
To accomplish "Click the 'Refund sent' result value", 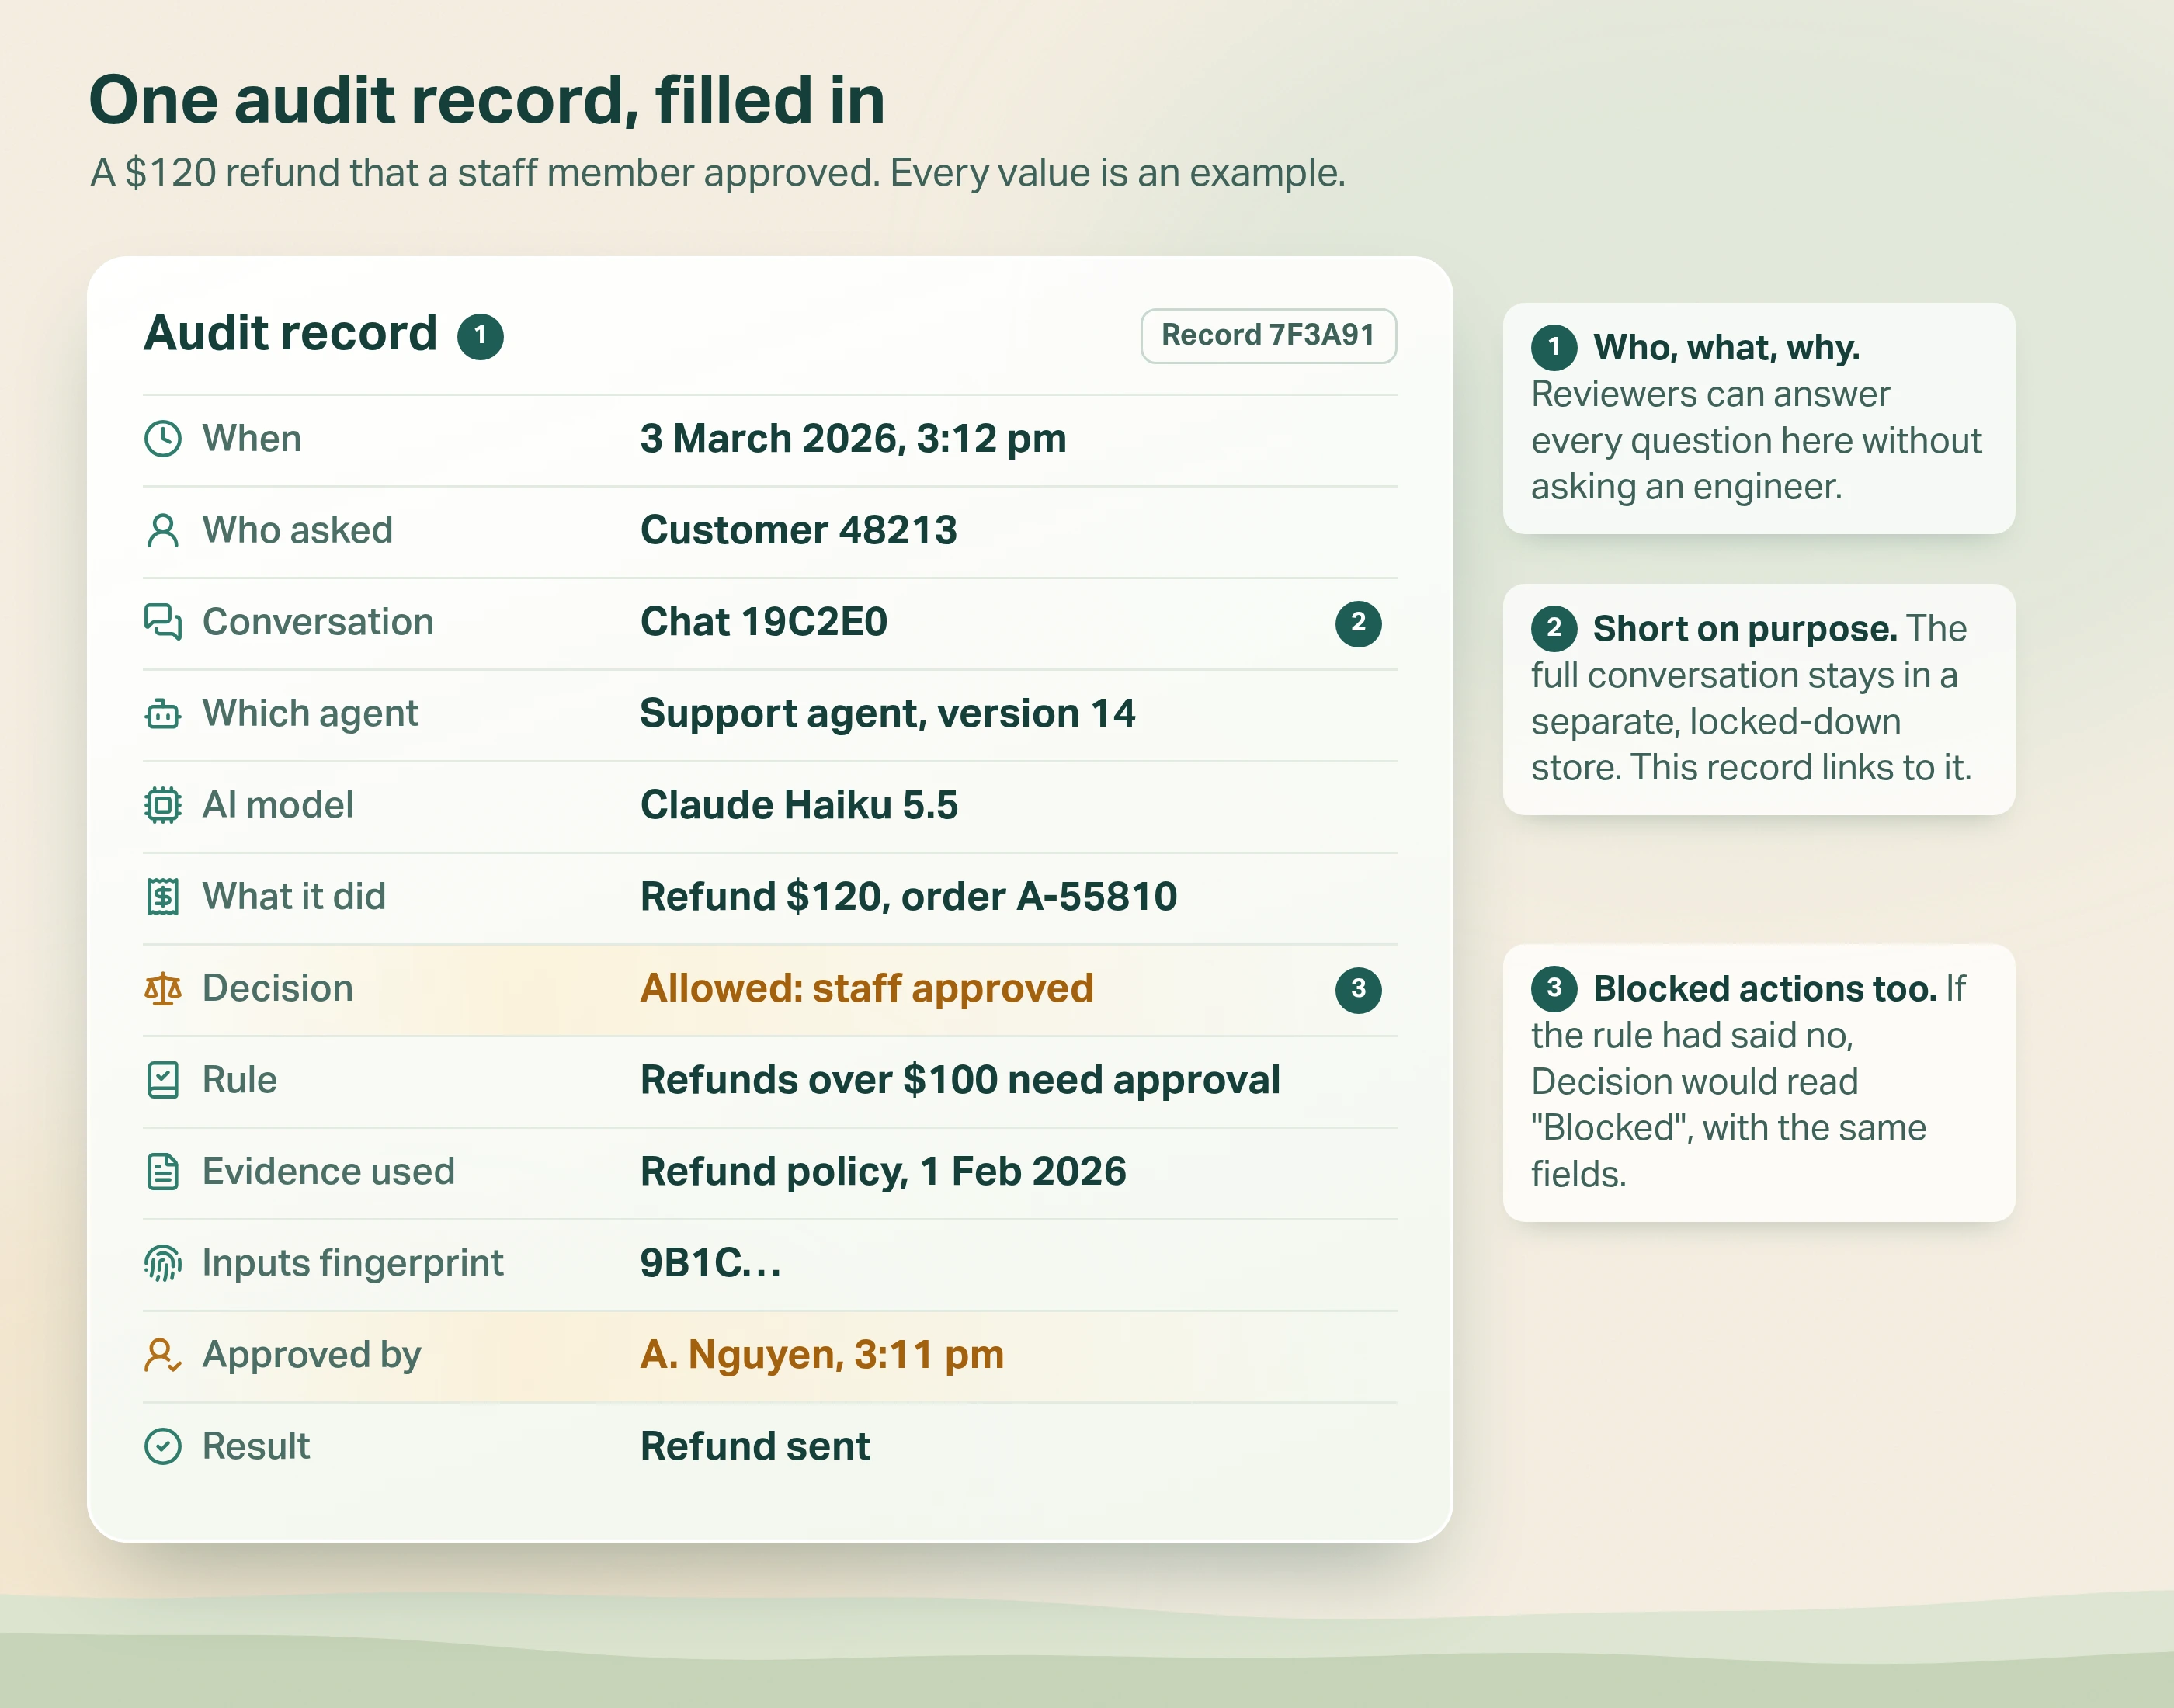I will click(x=755, y=1447).
